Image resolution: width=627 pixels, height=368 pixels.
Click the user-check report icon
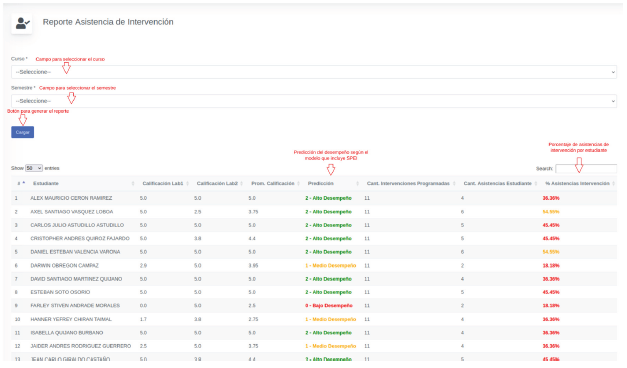tap(22, 24)
